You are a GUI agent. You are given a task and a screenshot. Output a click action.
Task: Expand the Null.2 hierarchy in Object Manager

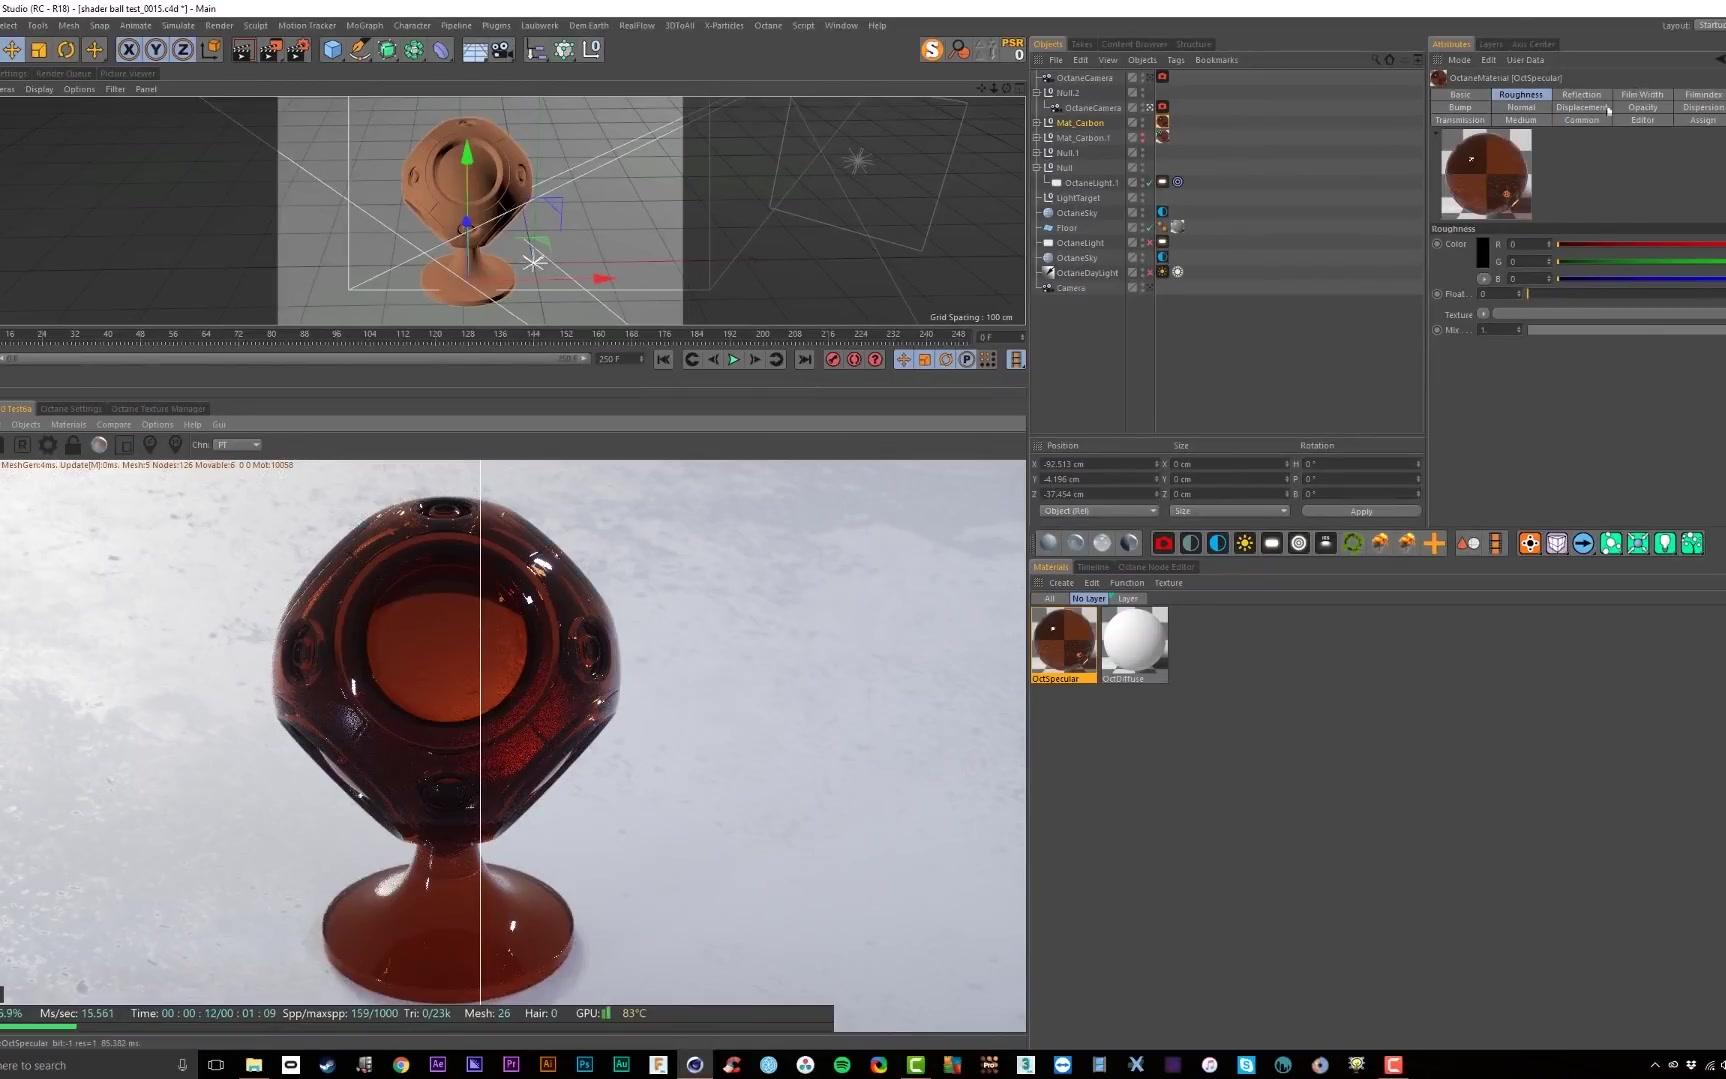1037,92
